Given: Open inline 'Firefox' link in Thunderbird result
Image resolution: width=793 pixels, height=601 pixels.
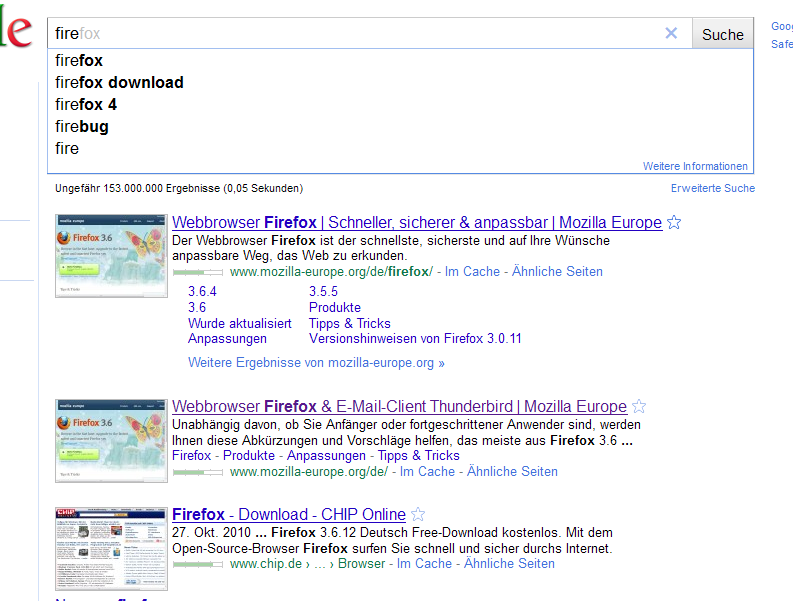Looking at the screenshot, I should coord(191,456).
